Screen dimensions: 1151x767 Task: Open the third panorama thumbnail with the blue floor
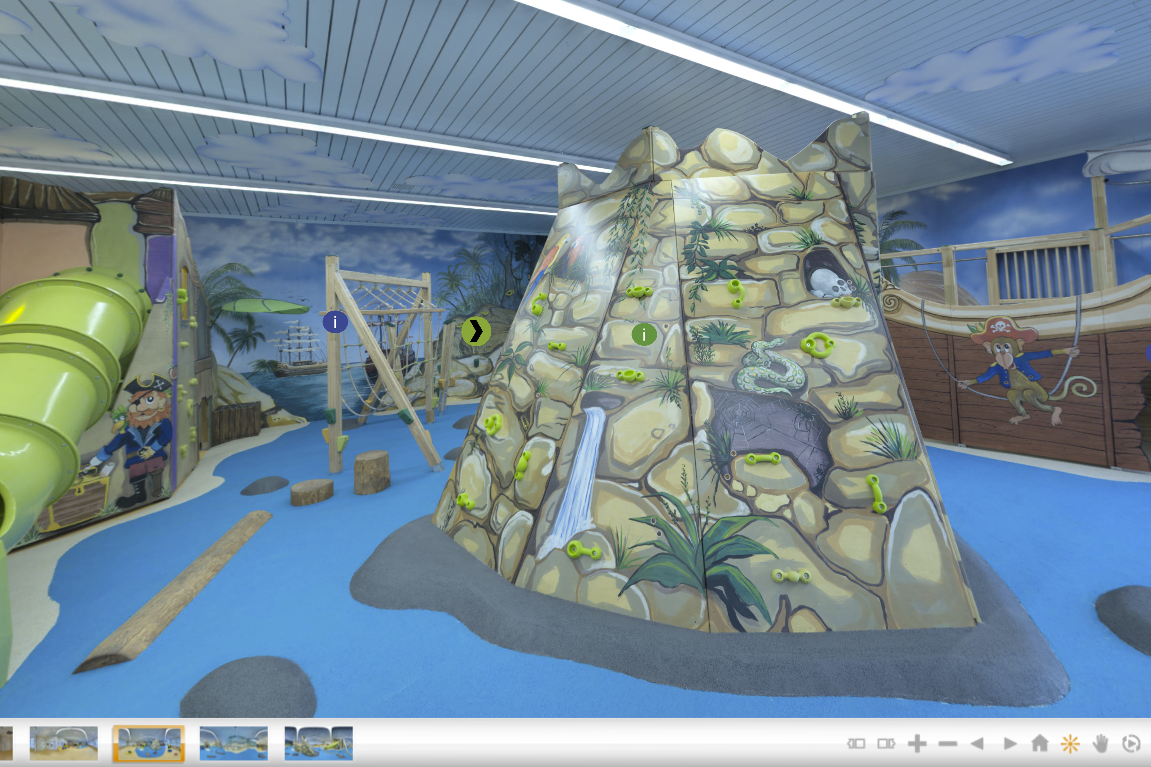(x=233, y=744)
